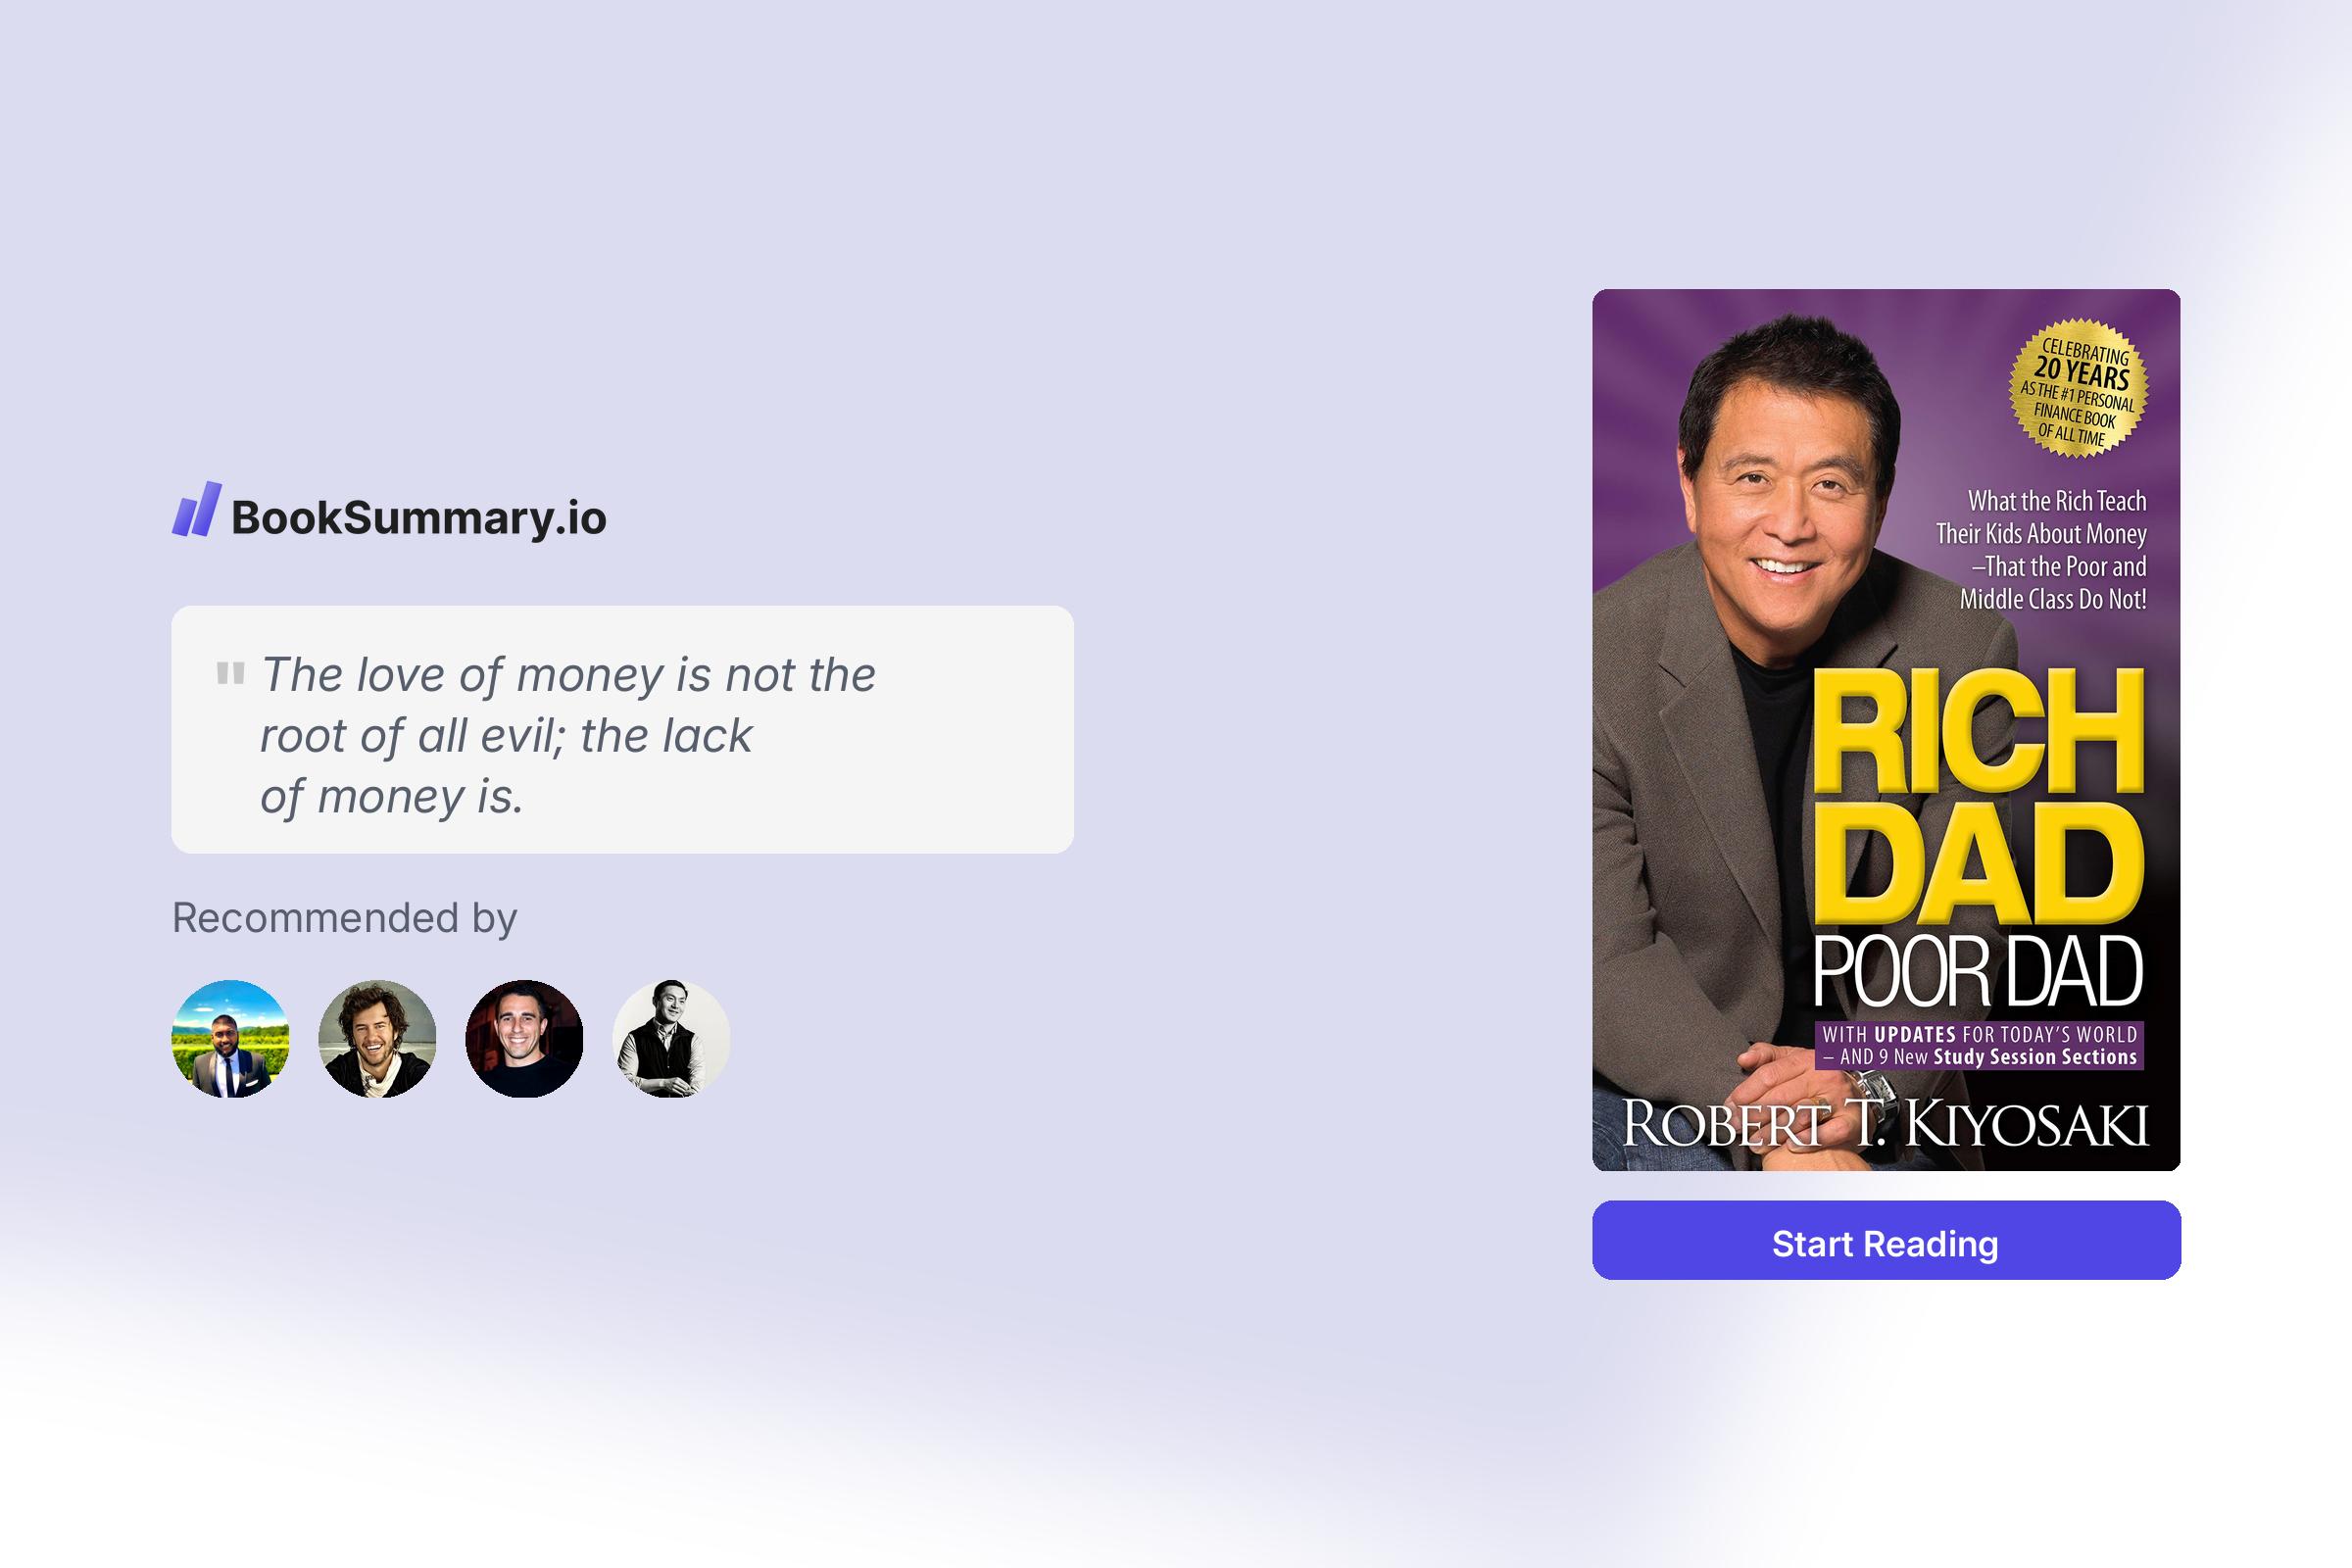Select the second smiling recommender avatar
The height and width of the screenshot is (1568, 2352).
[x=376, y=1039]
